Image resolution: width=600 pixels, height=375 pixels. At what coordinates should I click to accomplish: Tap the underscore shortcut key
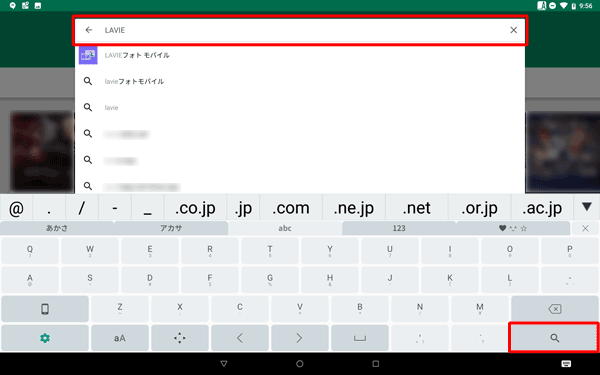[x=148, y=208]
